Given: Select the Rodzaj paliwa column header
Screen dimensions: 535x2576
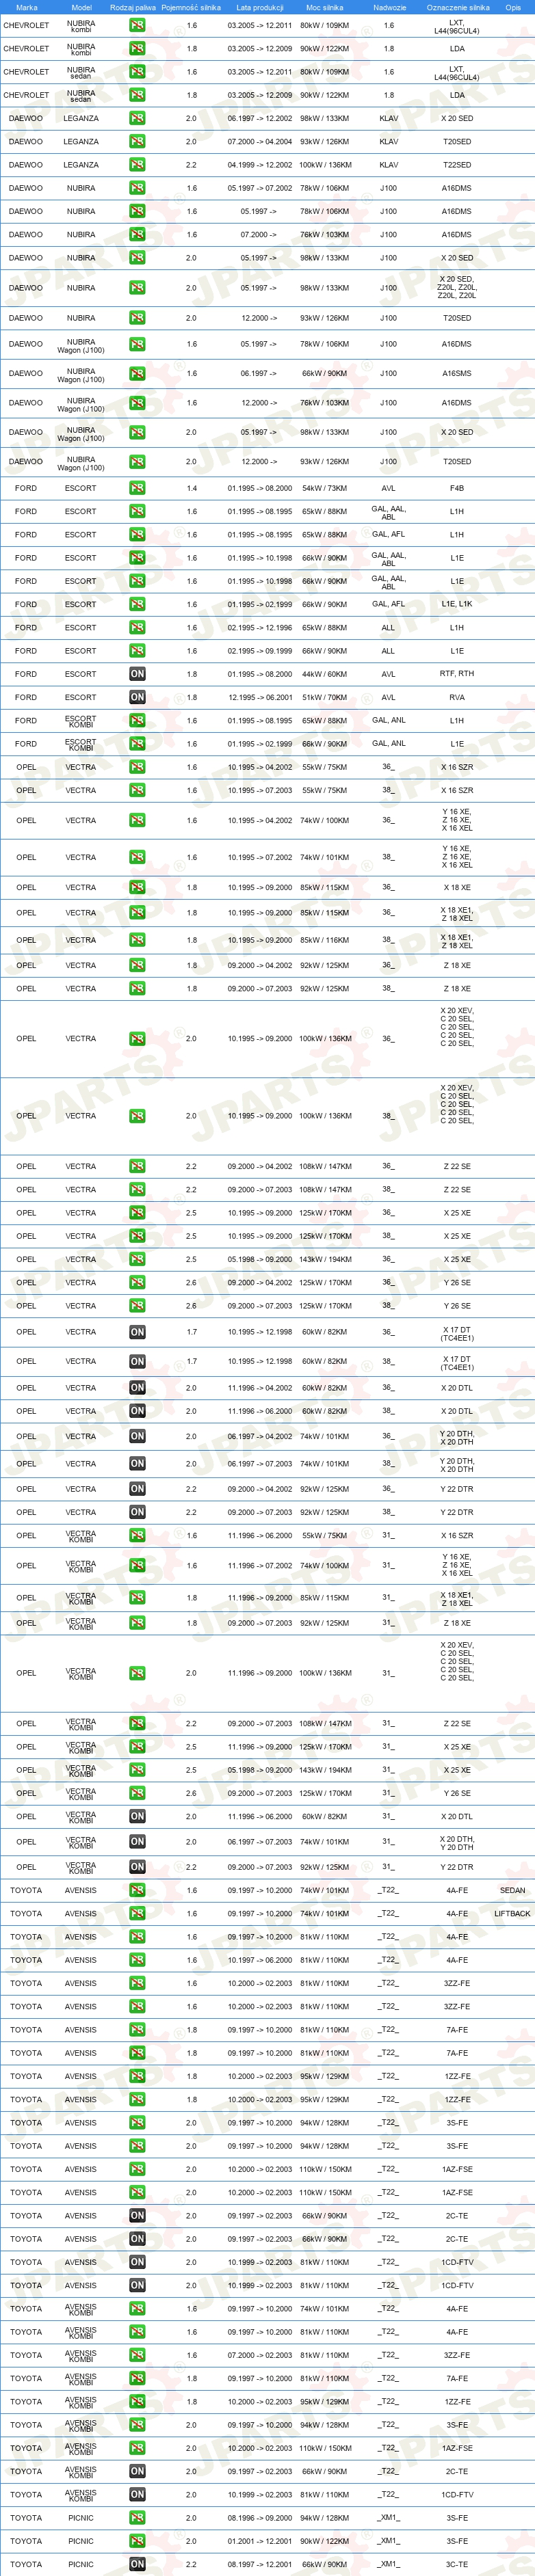Looking at the screenshot, I should click(133, 7).
